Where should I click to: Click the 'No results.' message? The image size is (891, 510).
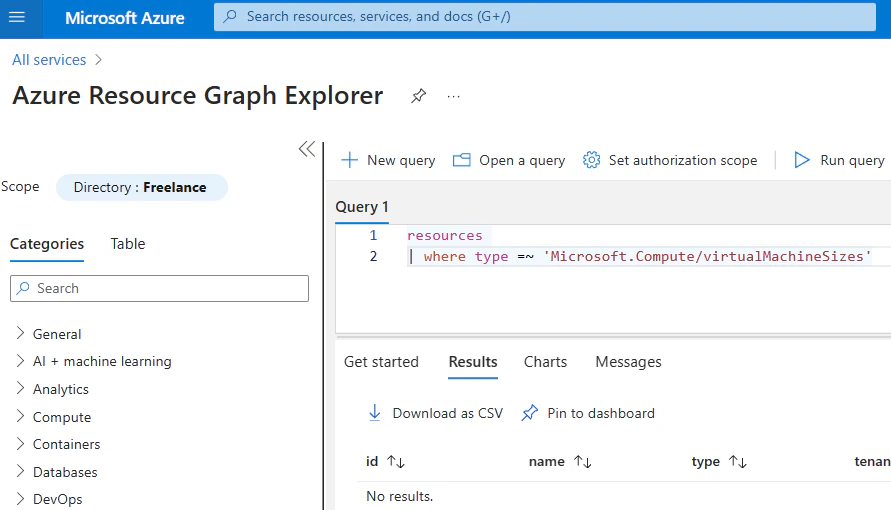coord(399,496)
